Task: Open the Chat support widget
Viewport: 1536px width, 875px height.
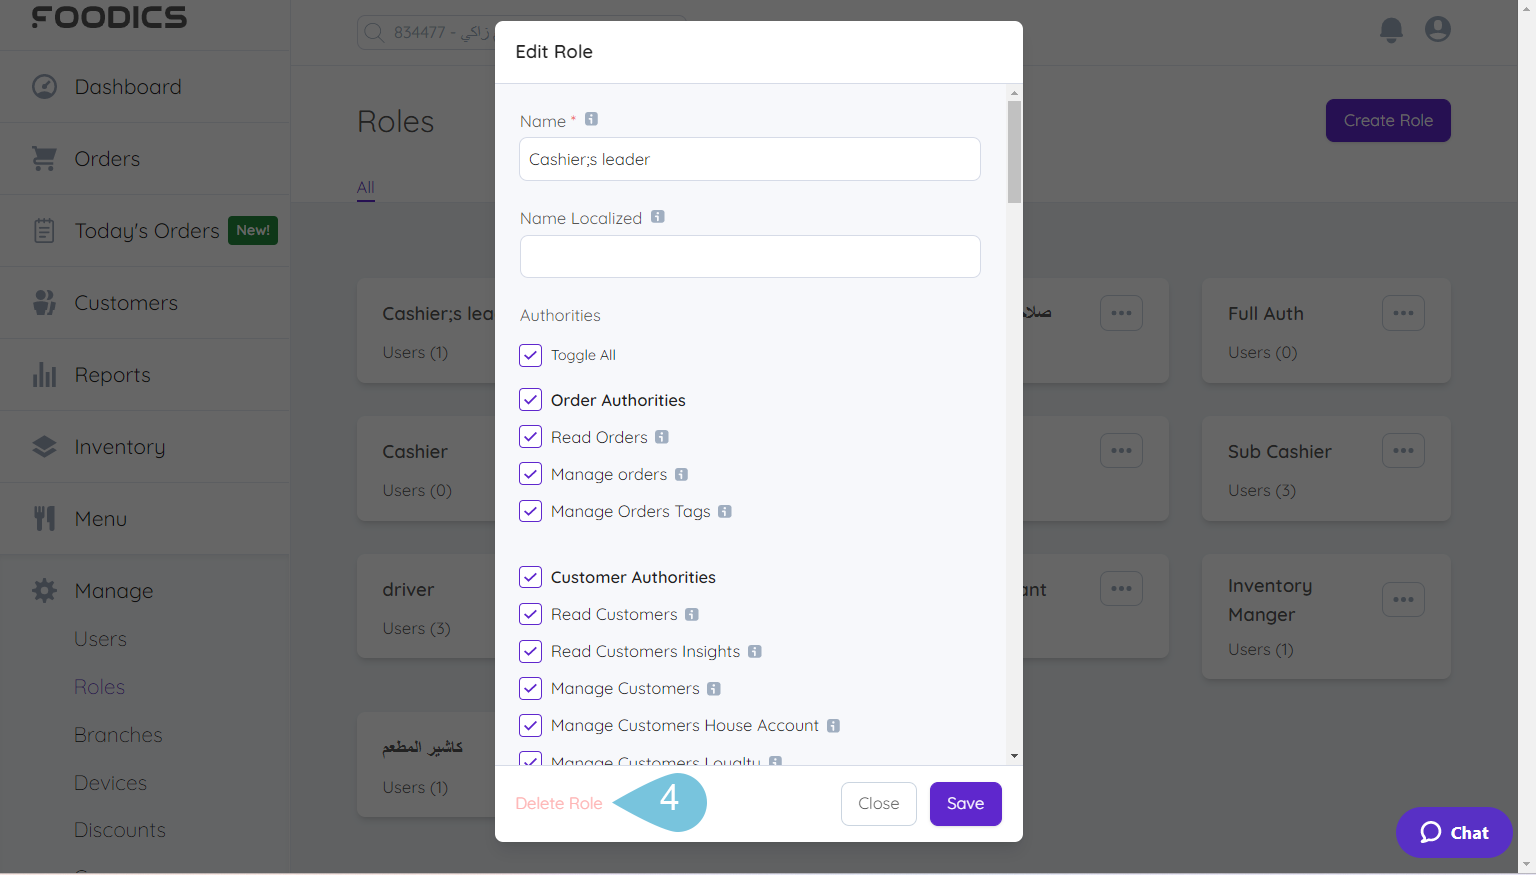Action: tap(1454, 832)
